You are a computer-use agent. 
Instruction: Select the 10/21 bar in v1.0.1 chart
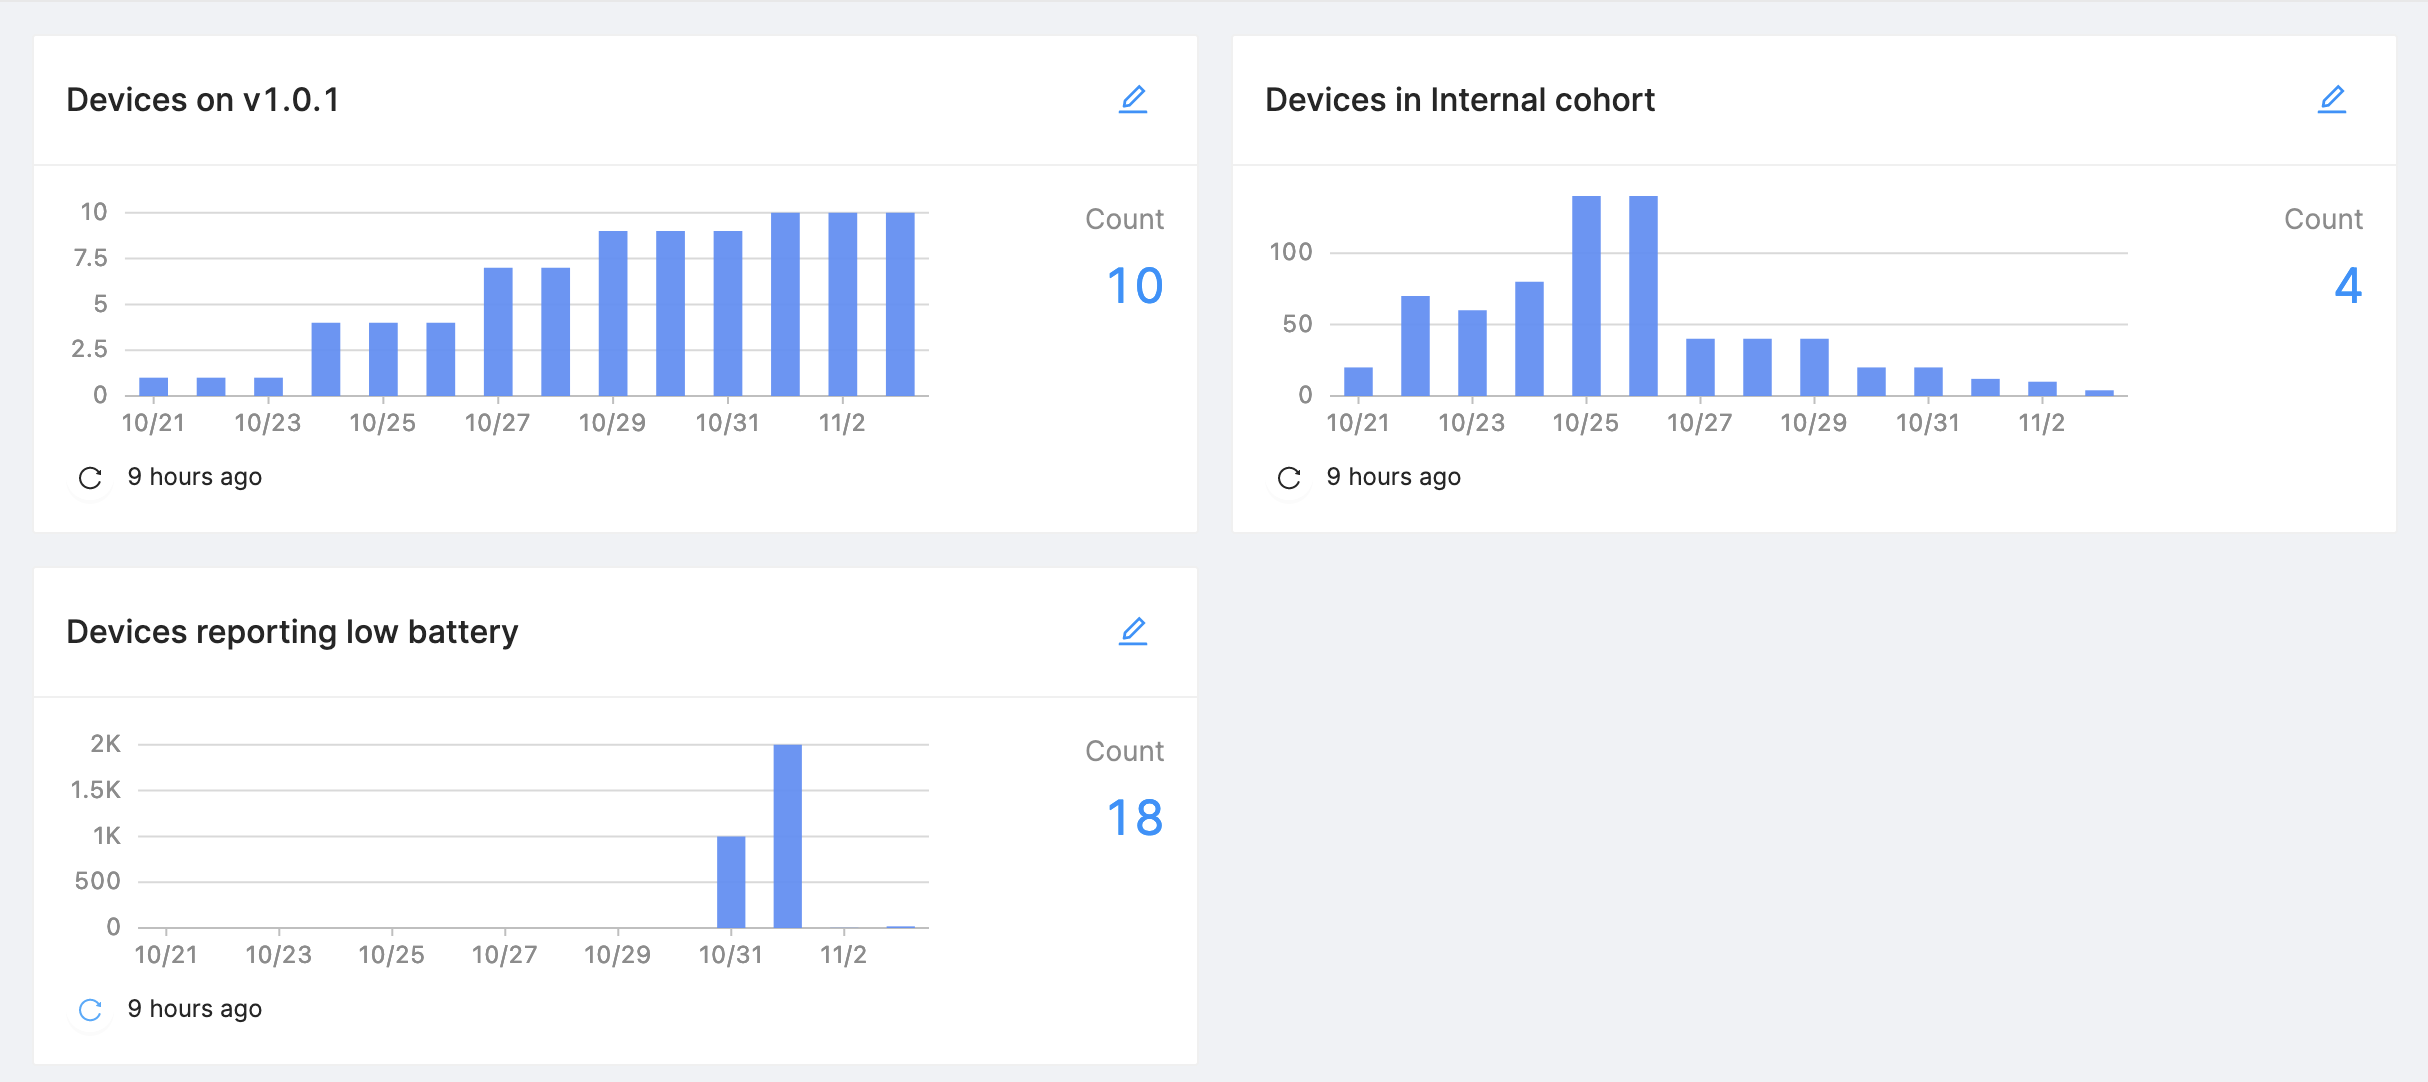153,387
